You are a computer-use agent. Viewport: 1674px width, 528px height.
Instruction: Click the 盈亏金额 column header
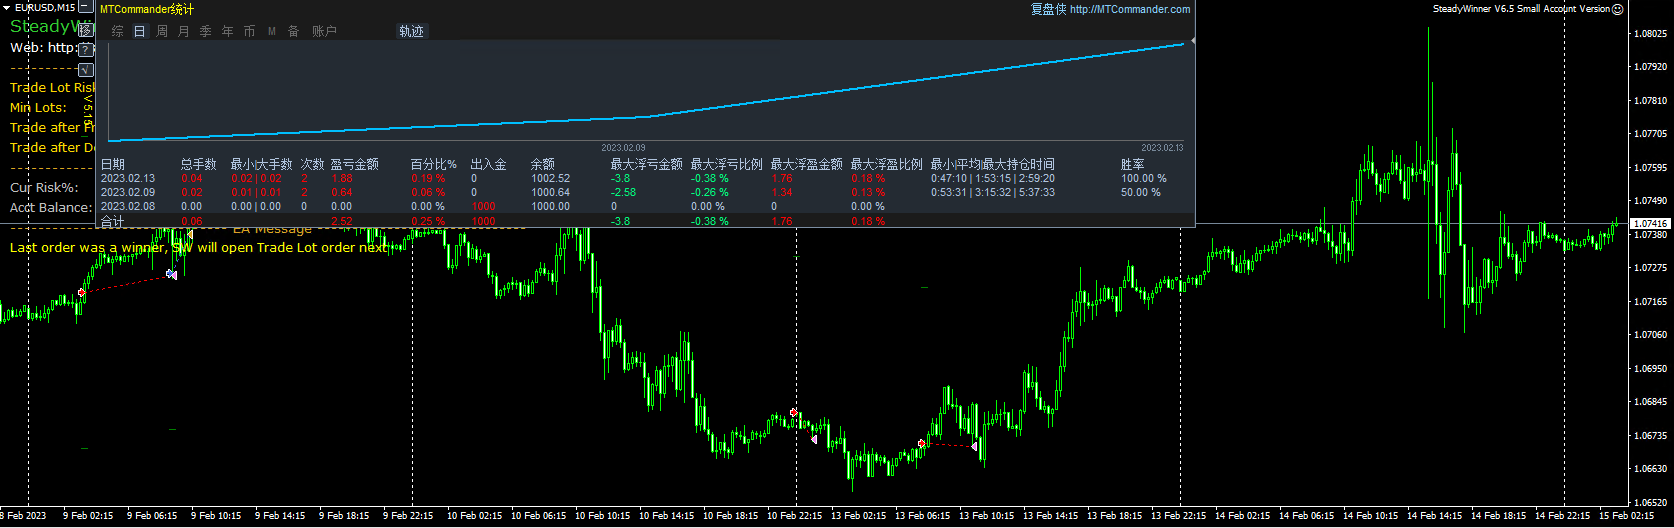click(354, 164)
